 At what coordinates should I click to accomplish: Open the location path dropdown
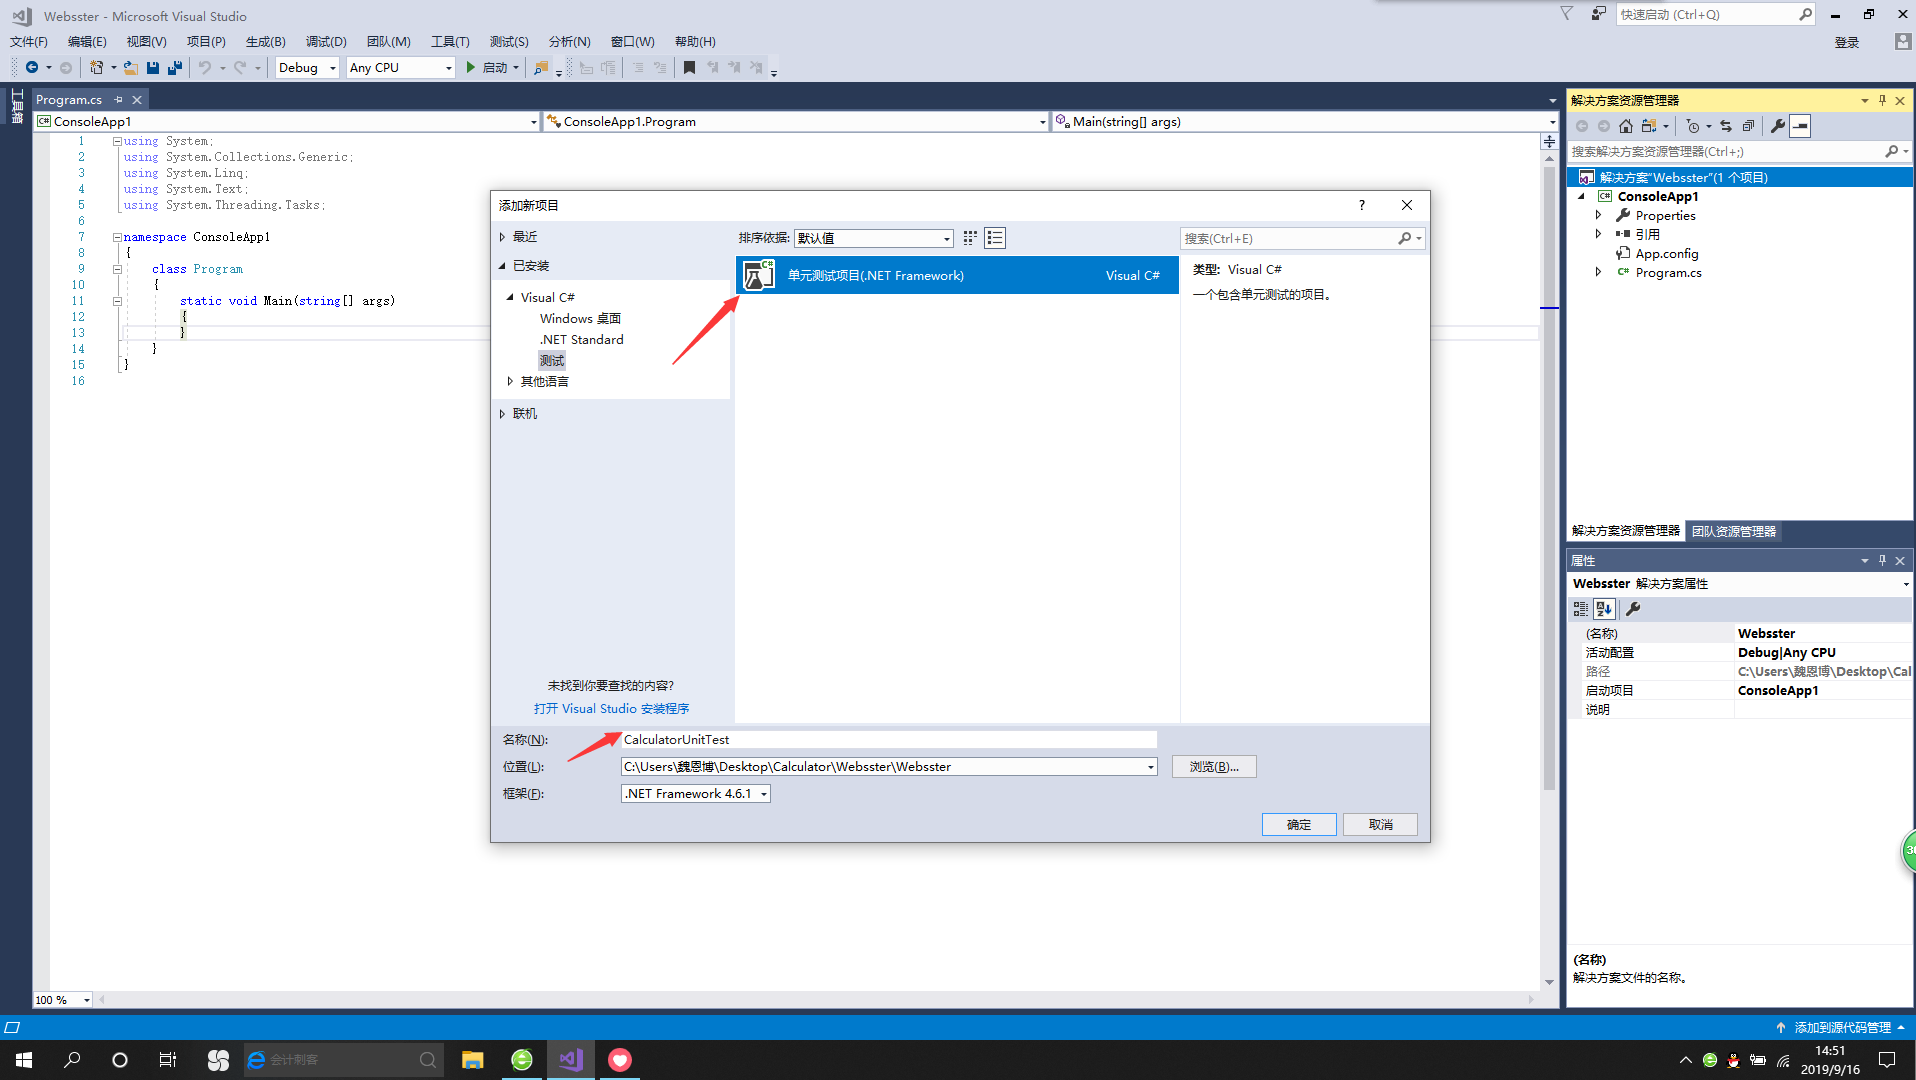coord(1150,767)
